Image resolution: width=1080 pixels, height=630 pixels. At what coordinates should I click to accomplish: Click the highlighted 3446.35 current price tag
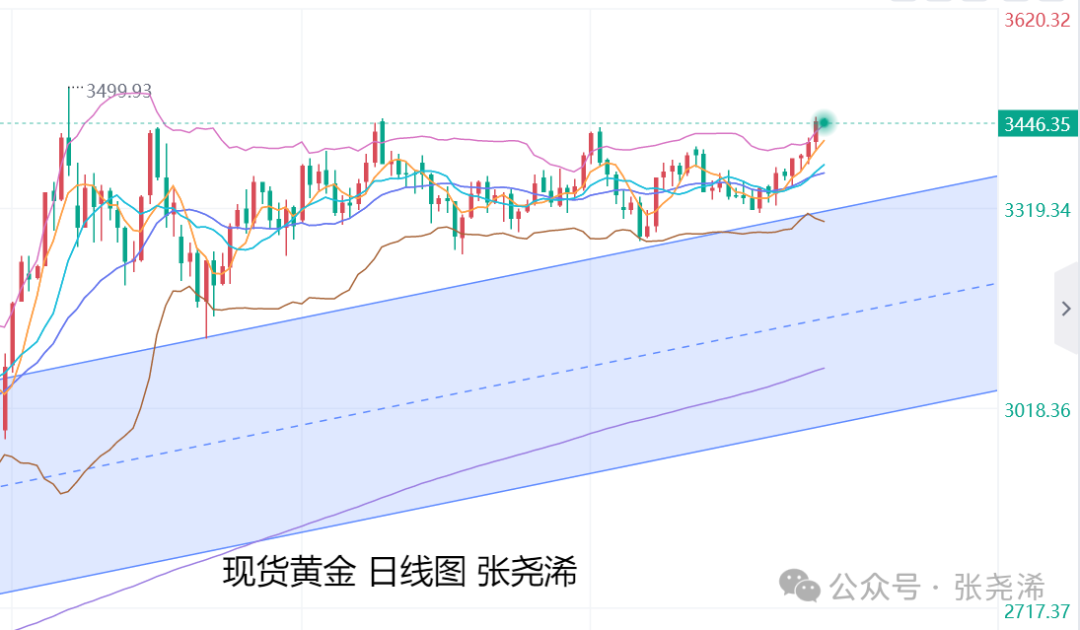[x=1036, y=124]
